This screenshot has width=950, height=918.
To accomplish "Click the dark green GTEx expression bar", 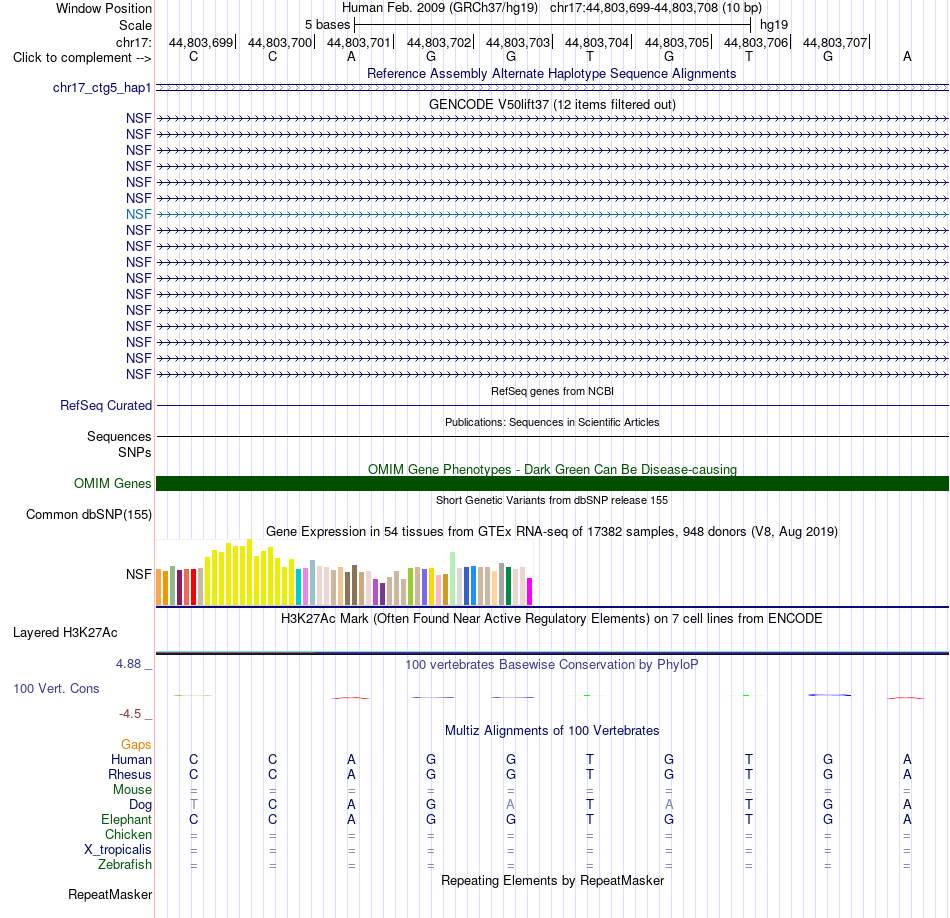I will [x=508, y=586].
